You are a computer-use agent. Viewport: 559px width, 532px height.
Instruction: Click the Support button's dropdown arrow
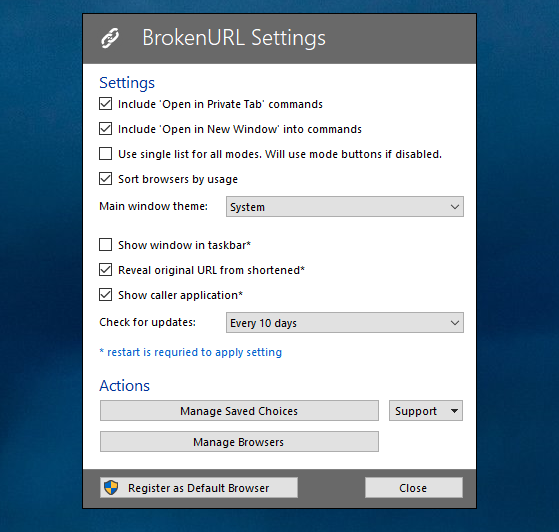(454, 411)
